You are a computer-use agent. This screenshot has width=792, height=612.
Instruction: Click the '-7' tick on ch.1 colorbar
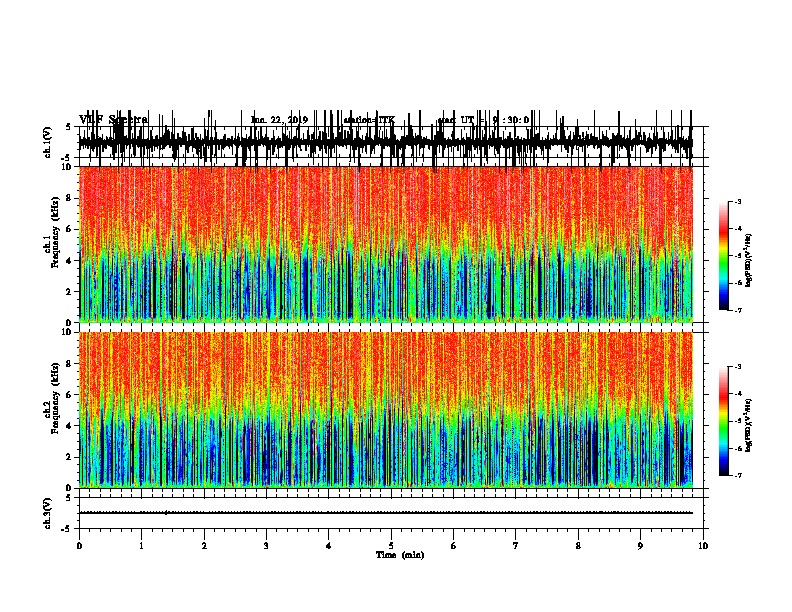click(738, 310)
